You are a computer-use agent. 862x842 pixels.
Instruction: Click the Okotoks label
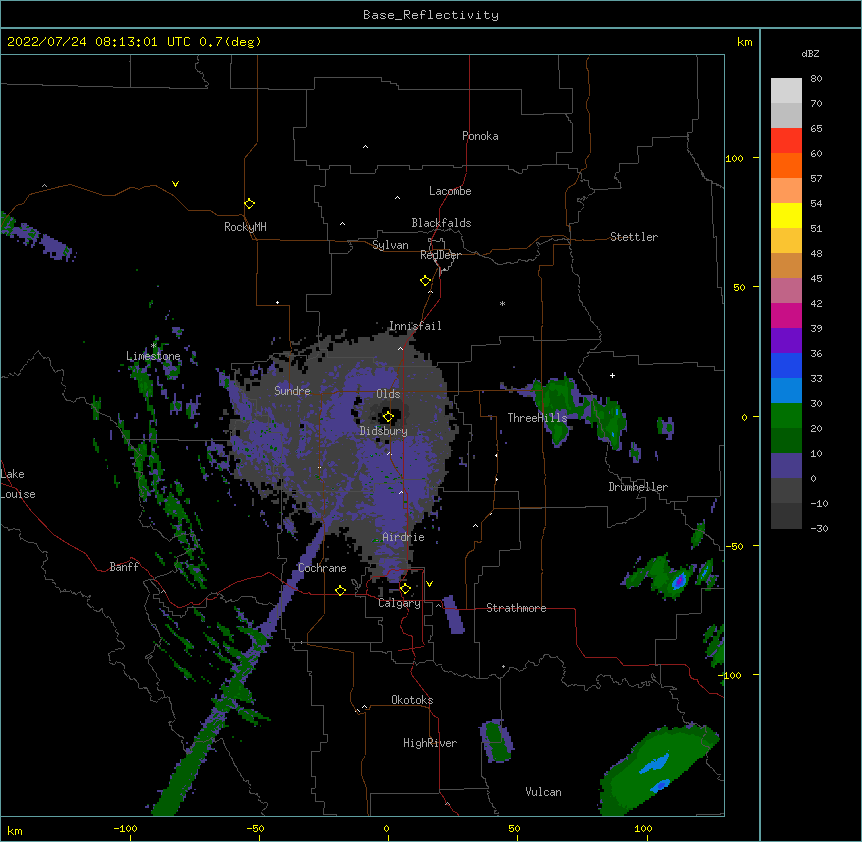click(x=412, y=700)
